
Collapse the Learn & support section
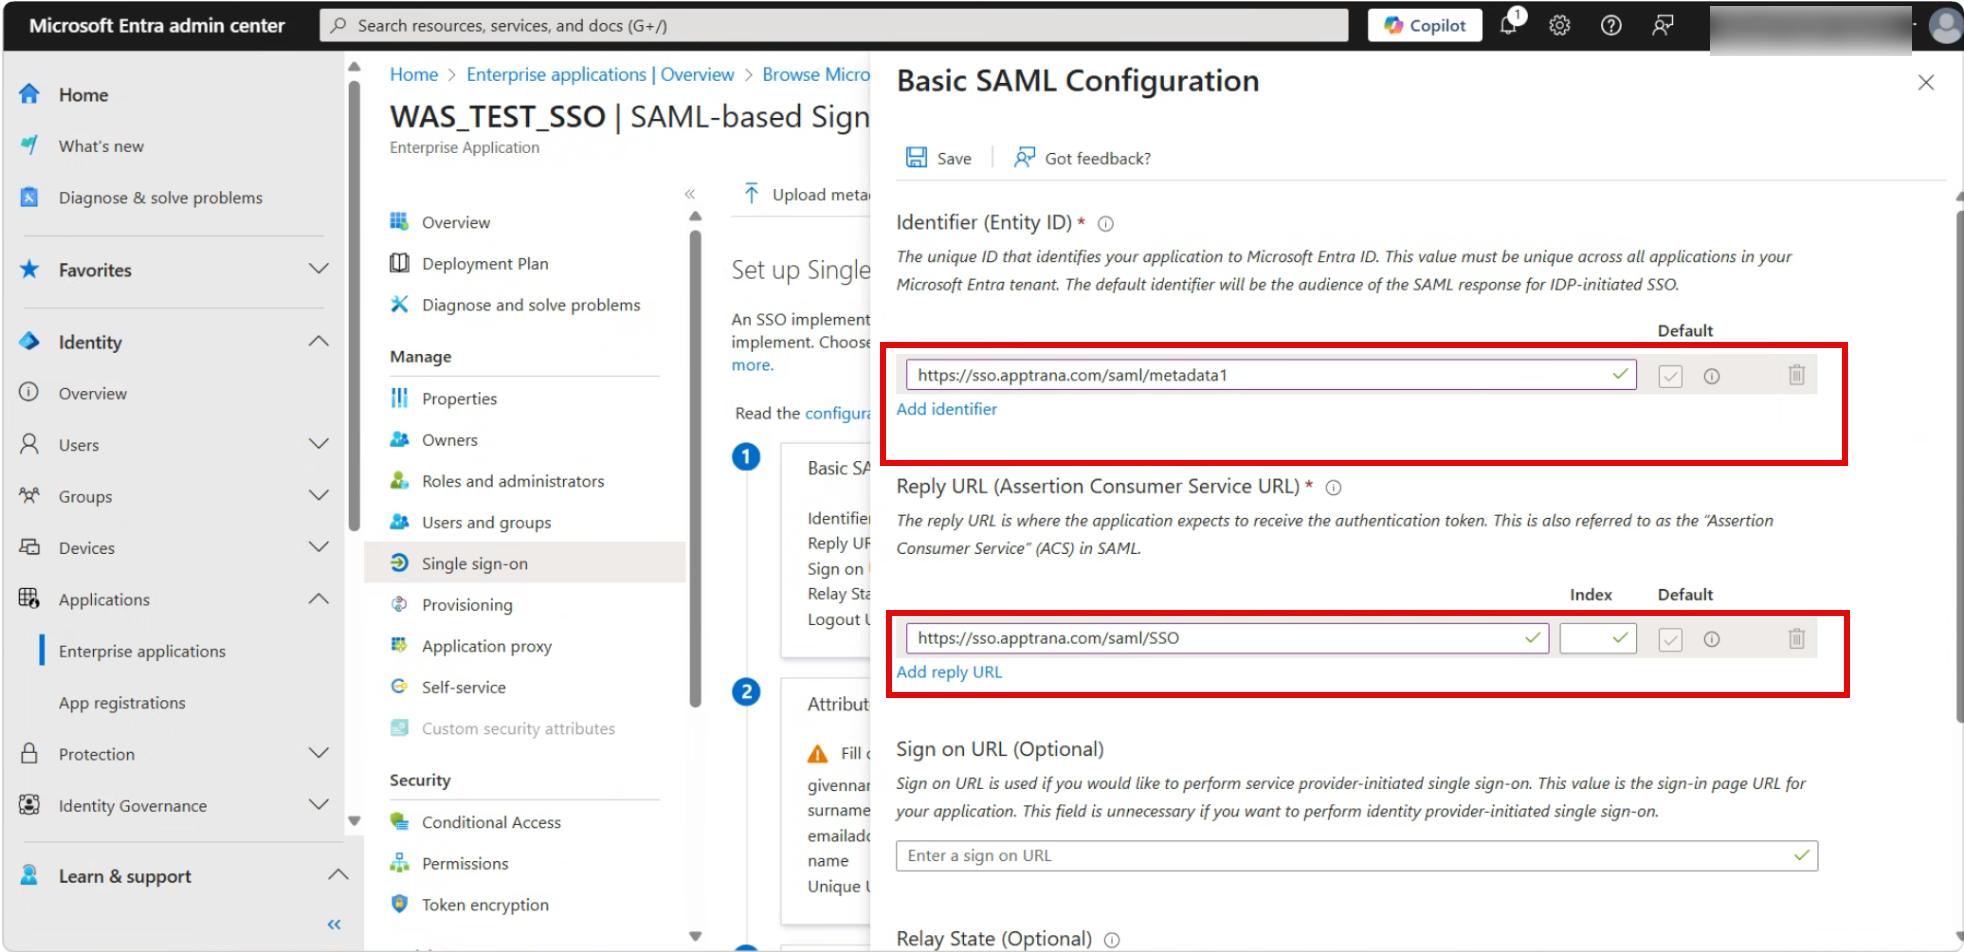[338, 875]
